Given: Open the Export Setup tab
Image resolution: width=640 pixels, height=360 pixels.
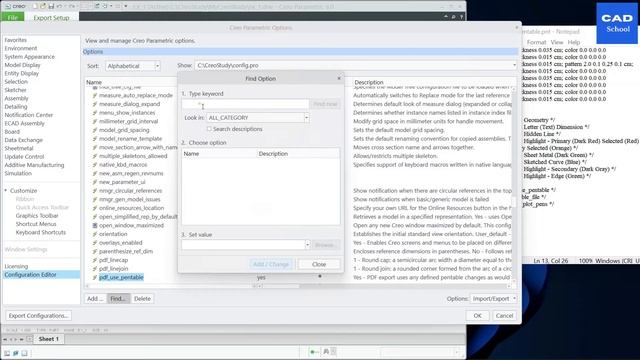Looking at the screenshot, I should click(51, 18).
